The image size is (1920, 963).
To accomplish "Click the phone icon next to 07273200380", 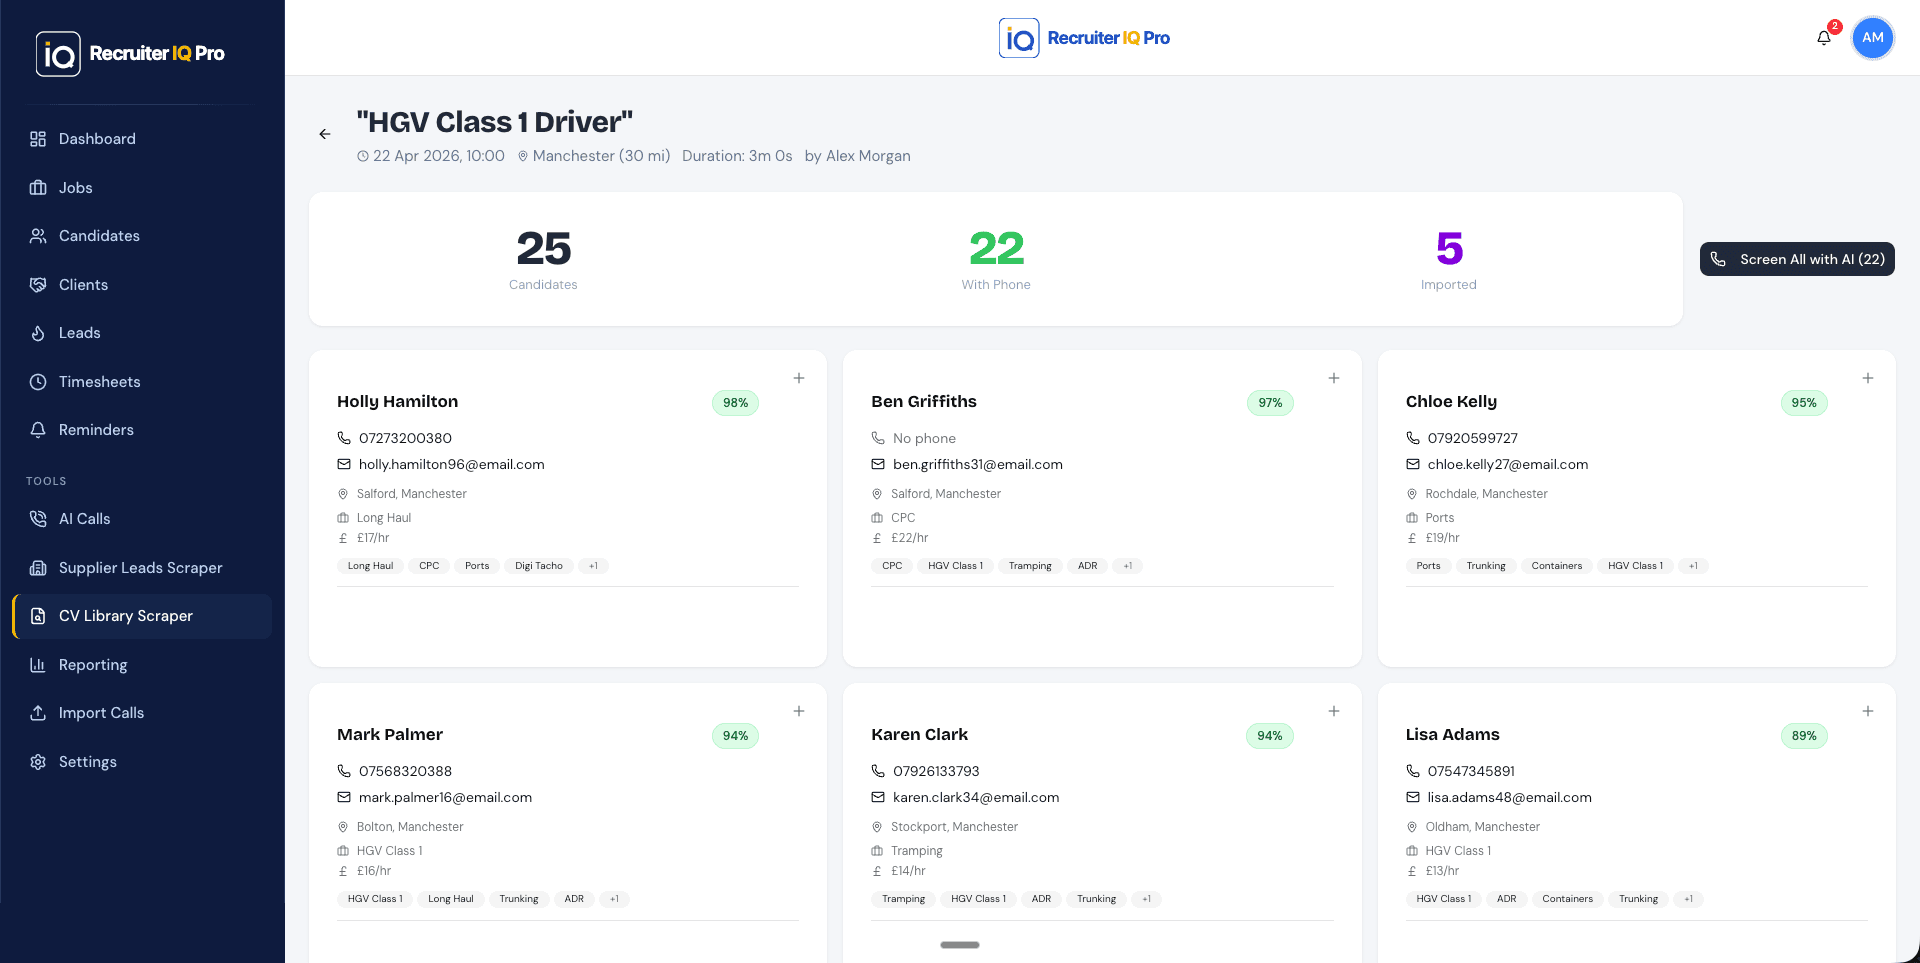I will pos(344,438).
